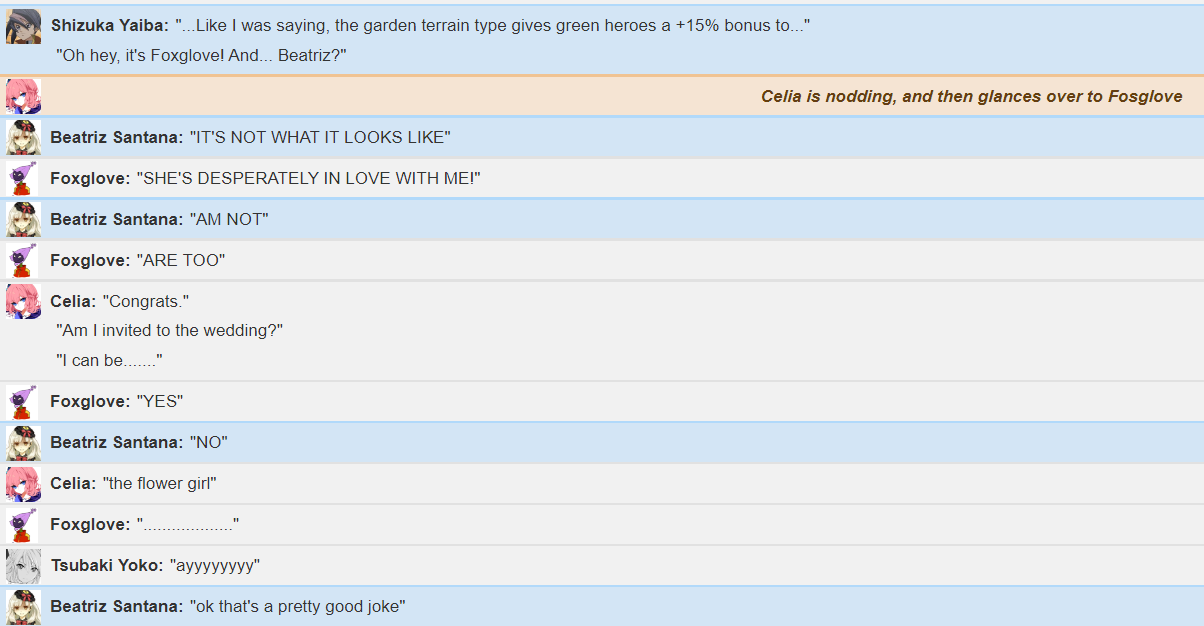Image resolution: width=1204 pixels, height=626 pixels.
Task: Click Foxglove avatar beside "YES" reply
Action: coord(23,402)
